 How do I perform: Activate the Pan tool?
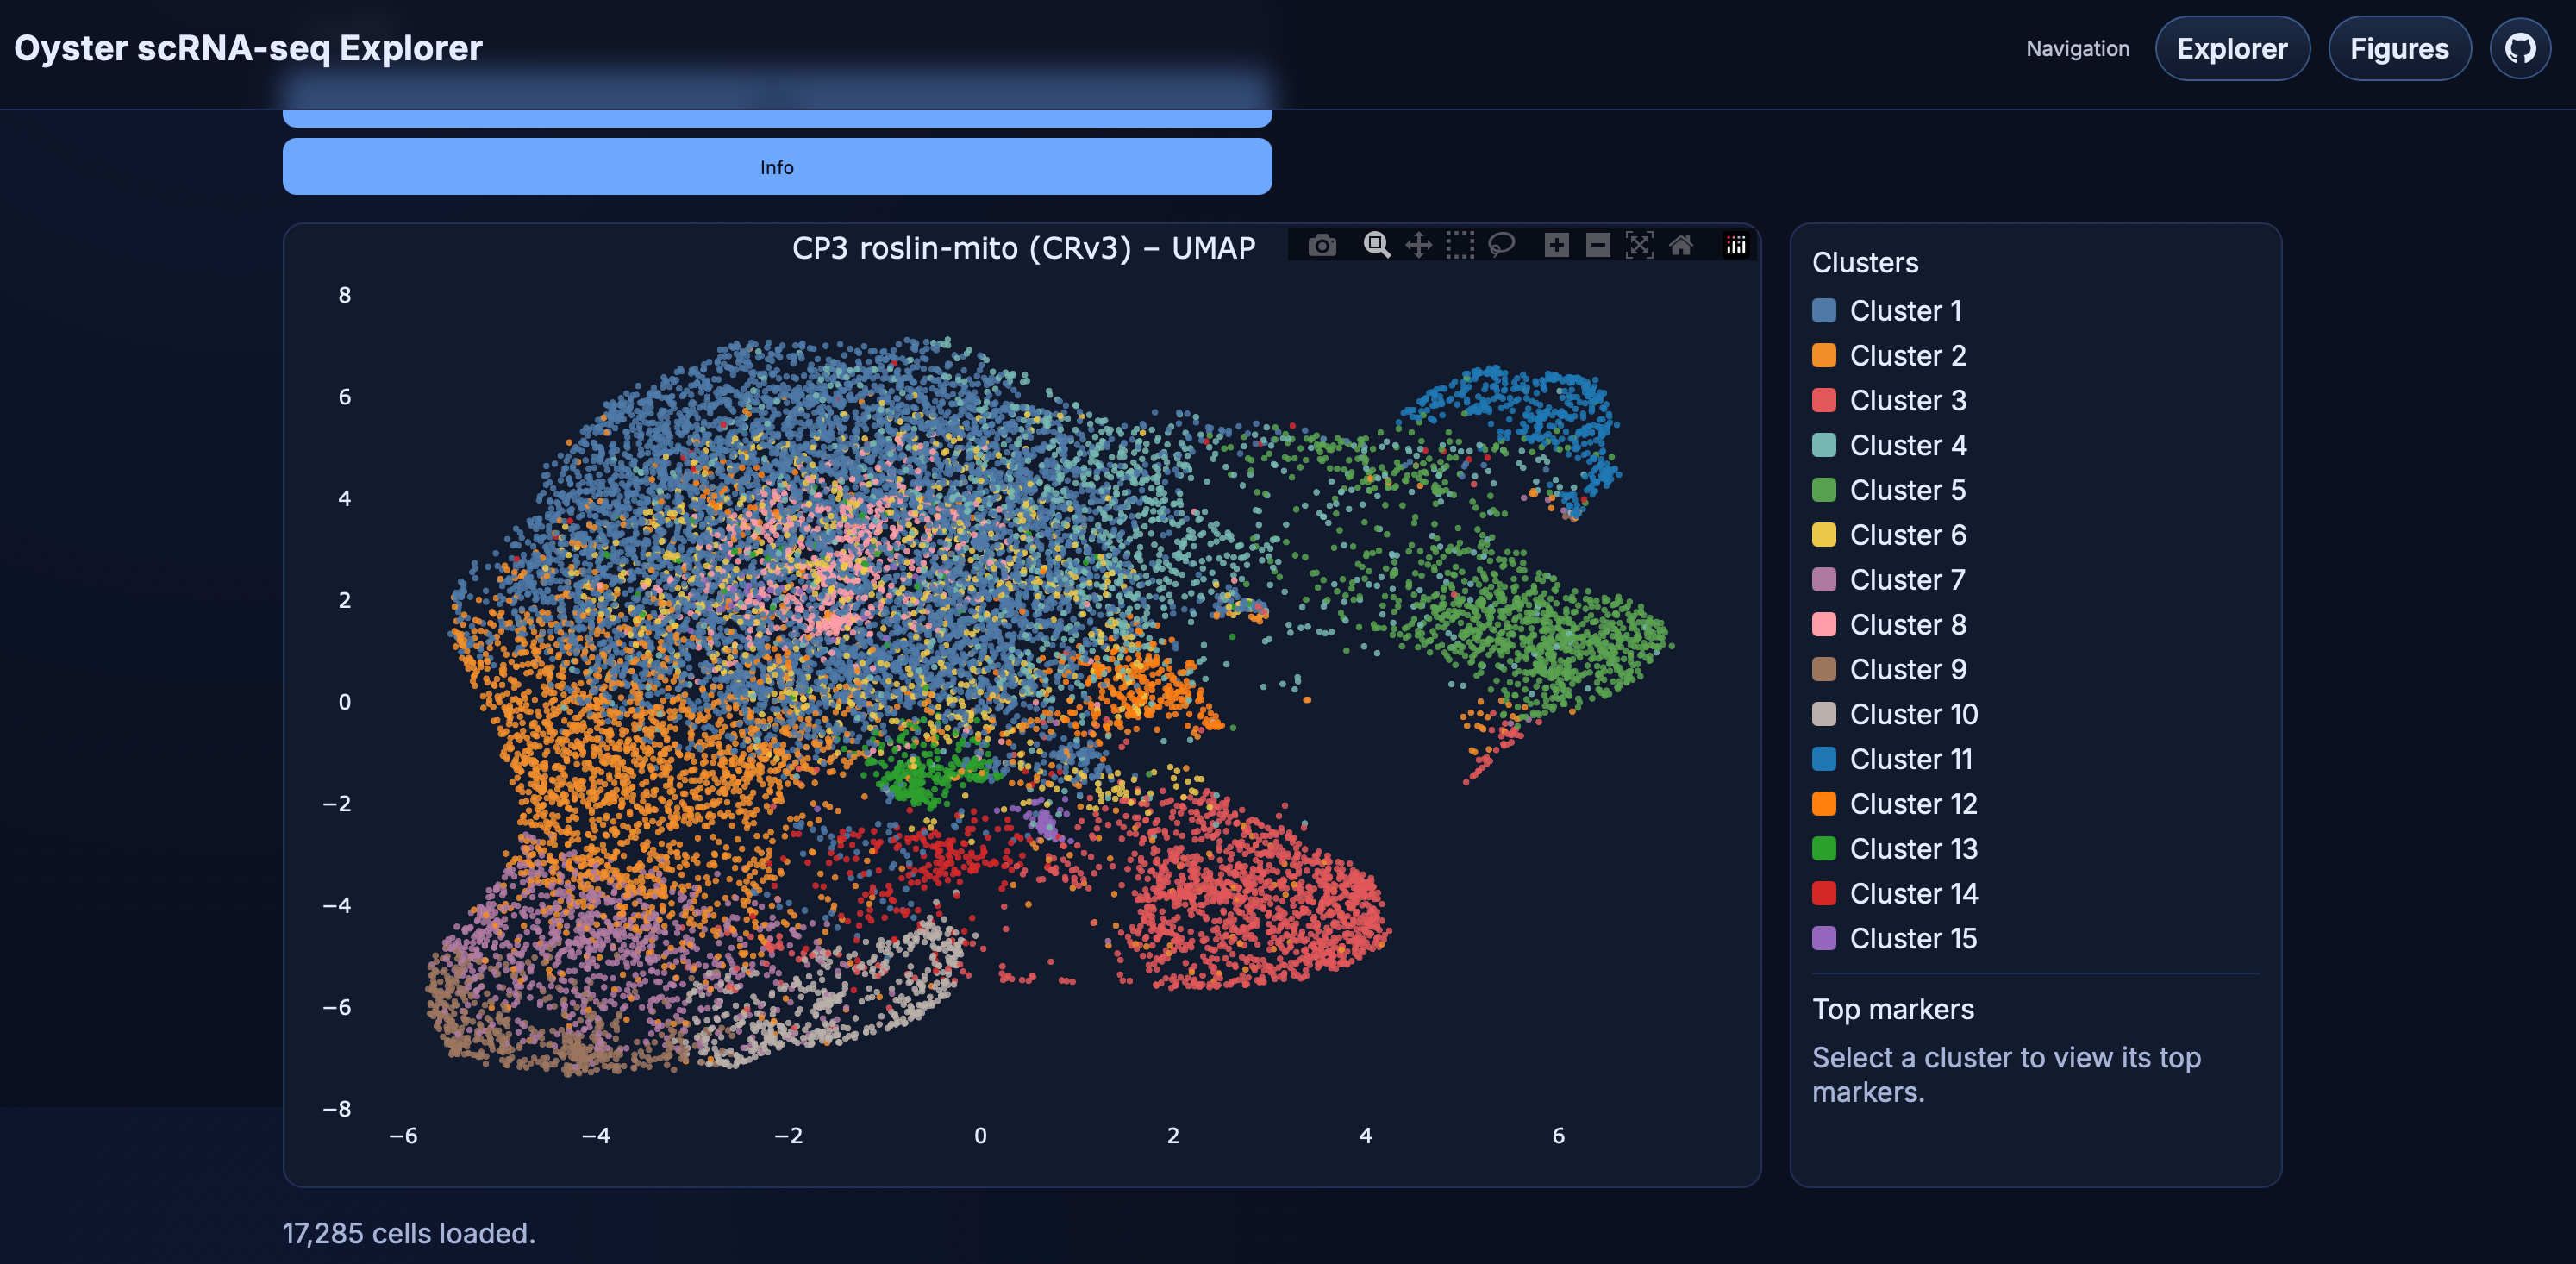[1418, 245]
